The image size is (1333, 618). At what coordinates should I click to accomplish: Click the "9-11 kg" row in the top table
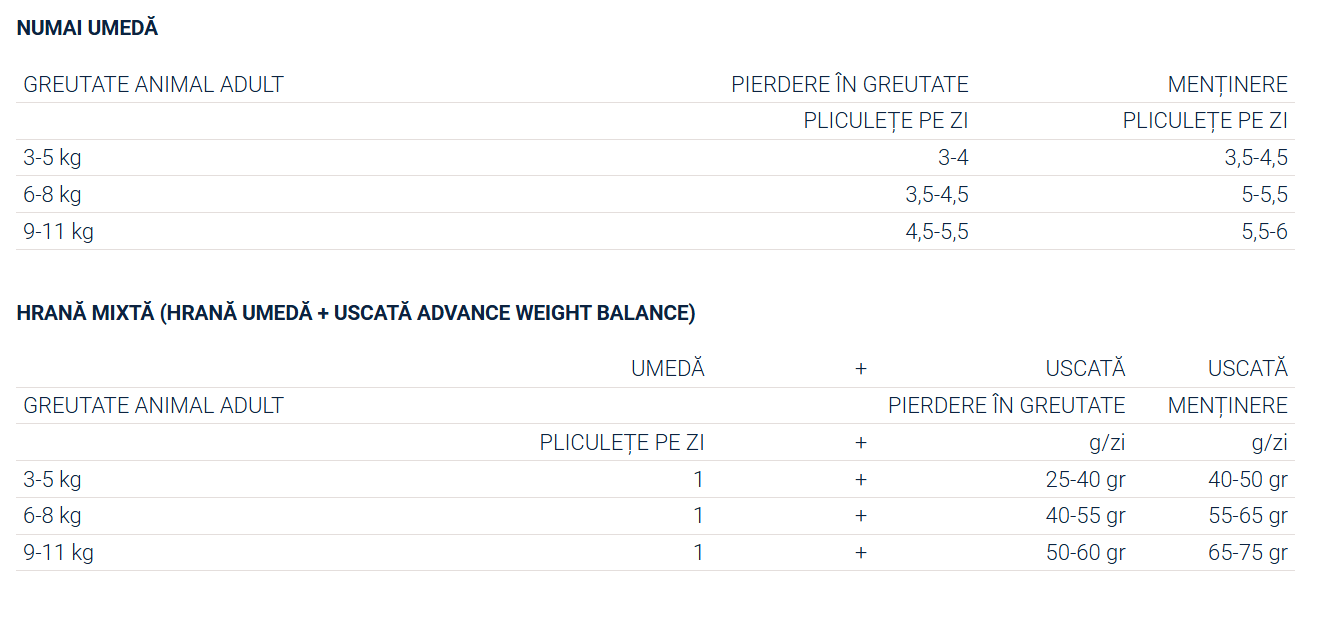point(58,232)
